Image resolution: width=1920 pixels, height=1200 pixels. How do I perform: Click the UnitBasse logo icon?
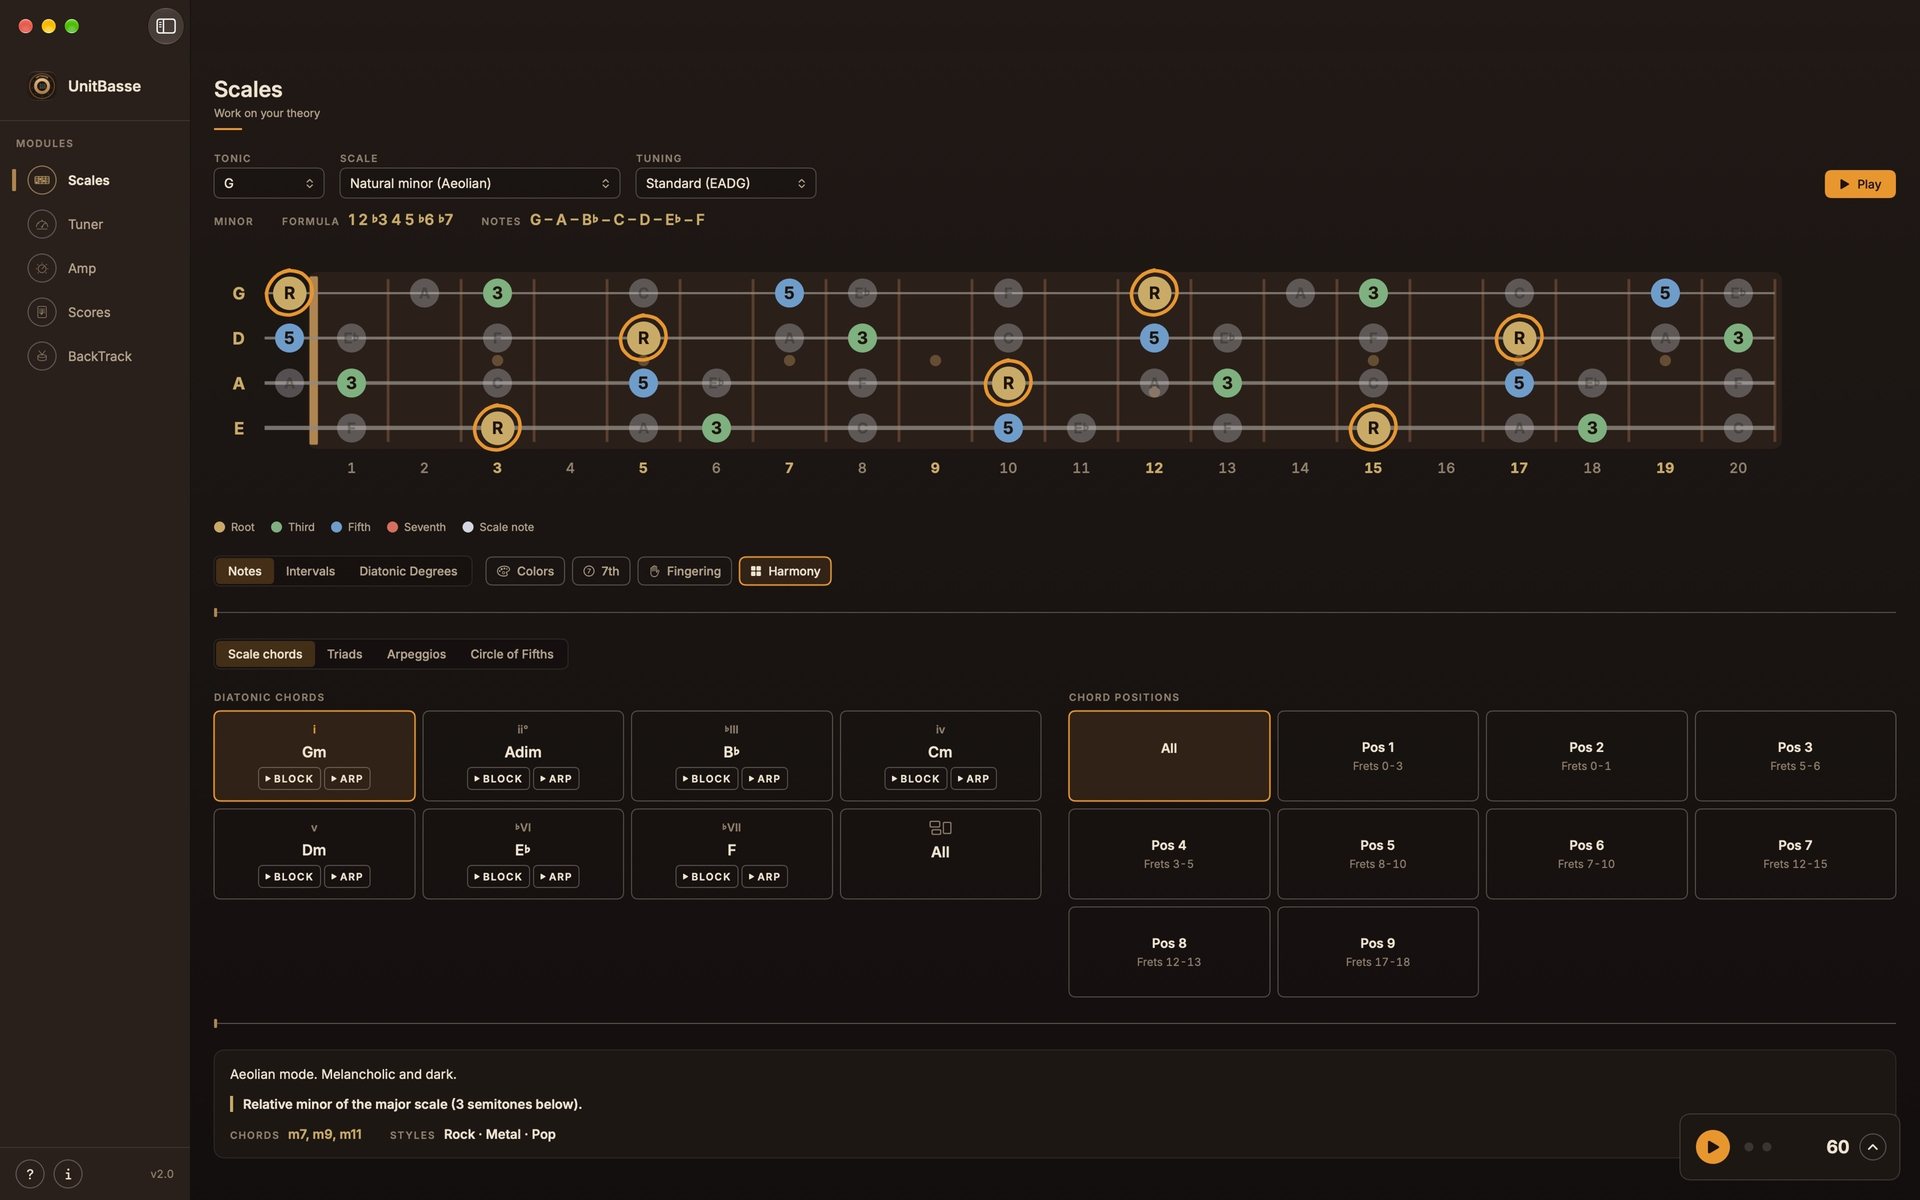(42, 86)
